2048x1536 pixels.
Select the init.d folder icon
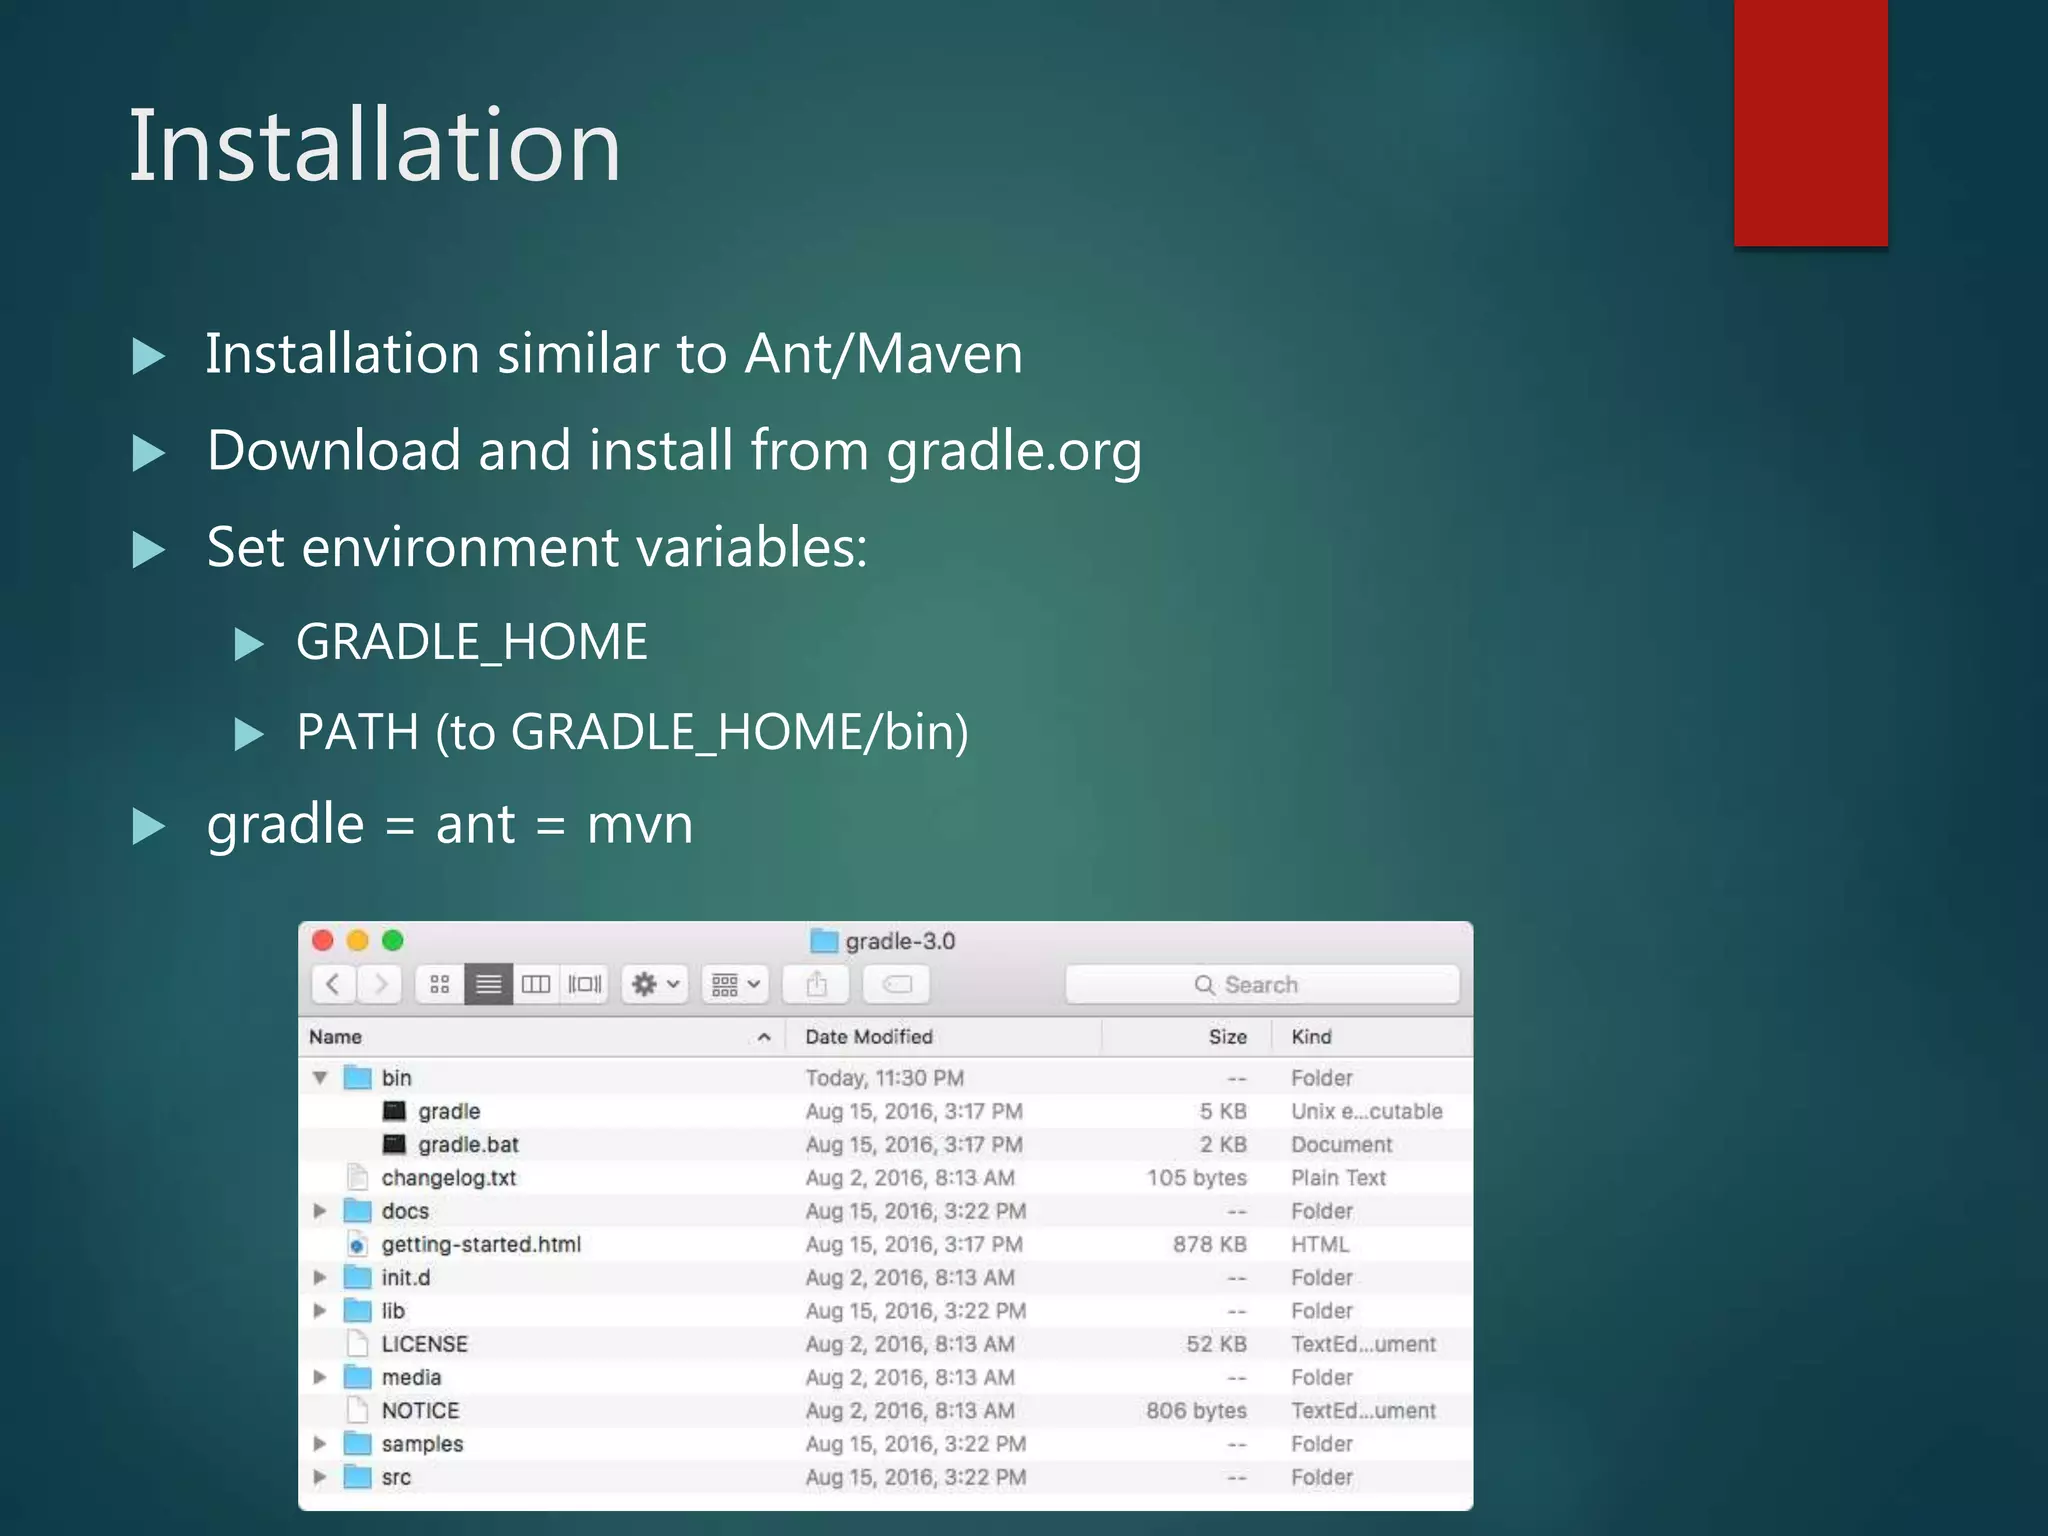(358, 1277)
